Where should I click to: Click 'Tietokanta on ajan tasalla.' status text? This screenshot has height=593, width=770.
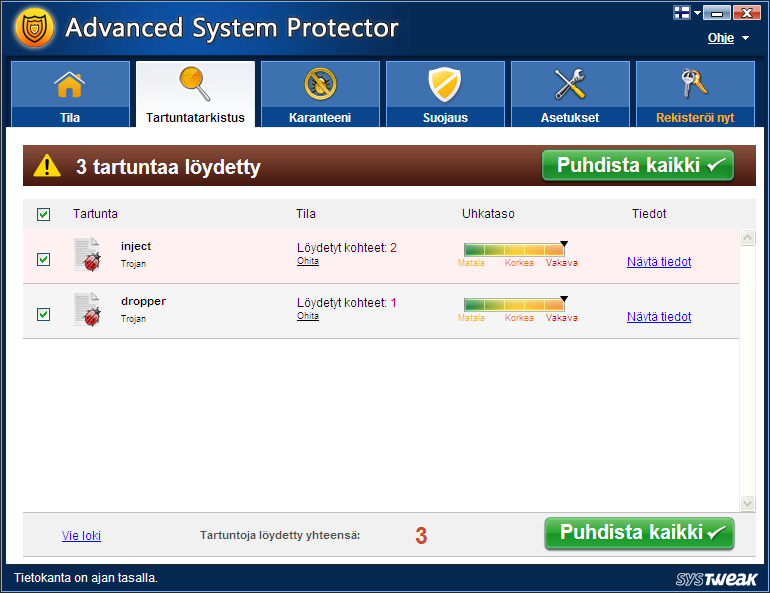86,578
